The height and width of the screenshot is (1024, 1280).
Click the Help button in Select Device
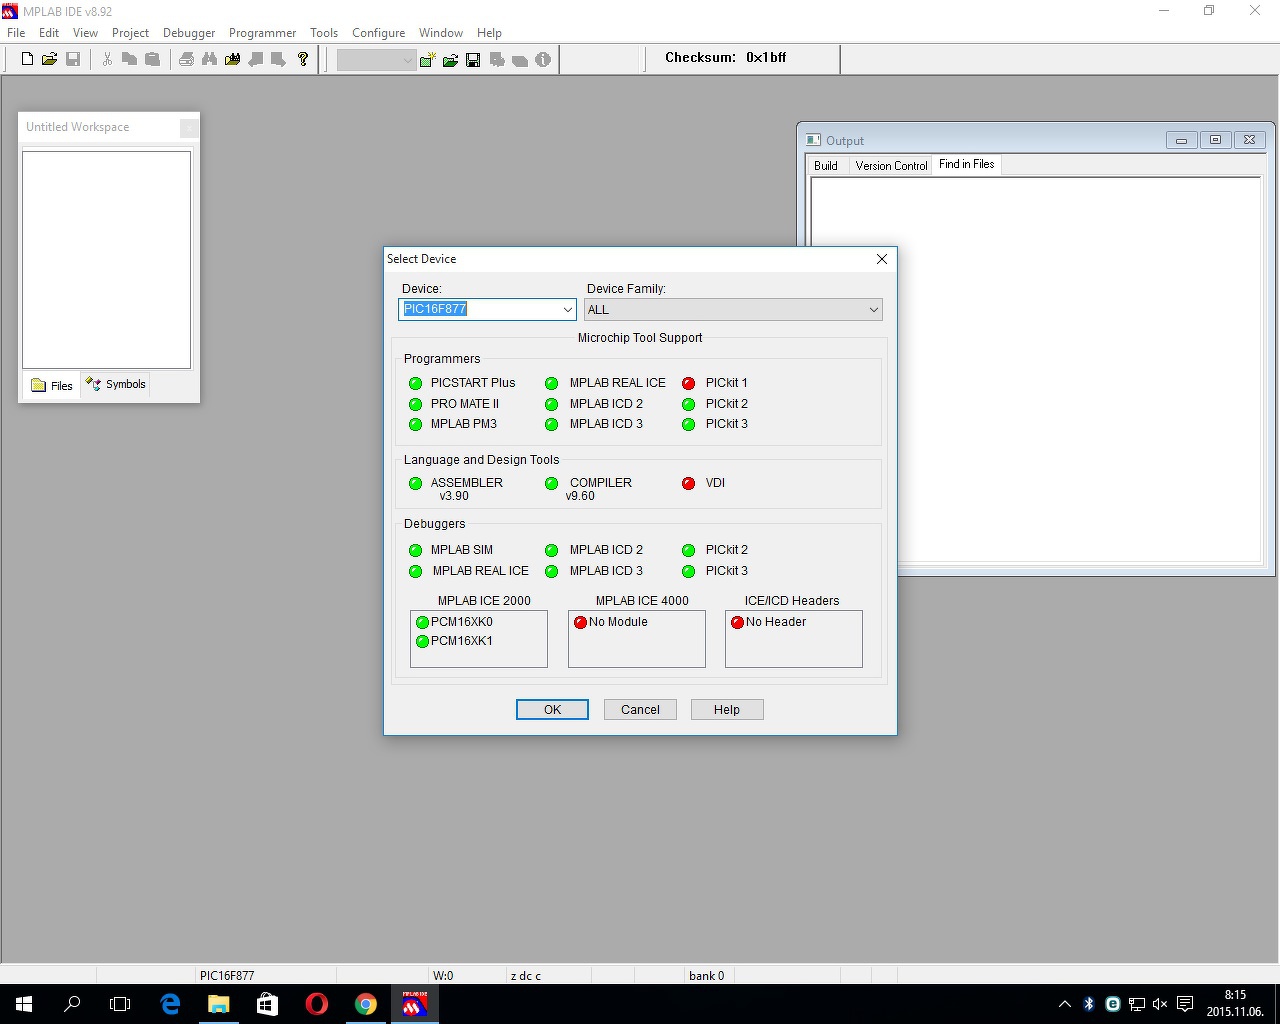click(727, 710)
